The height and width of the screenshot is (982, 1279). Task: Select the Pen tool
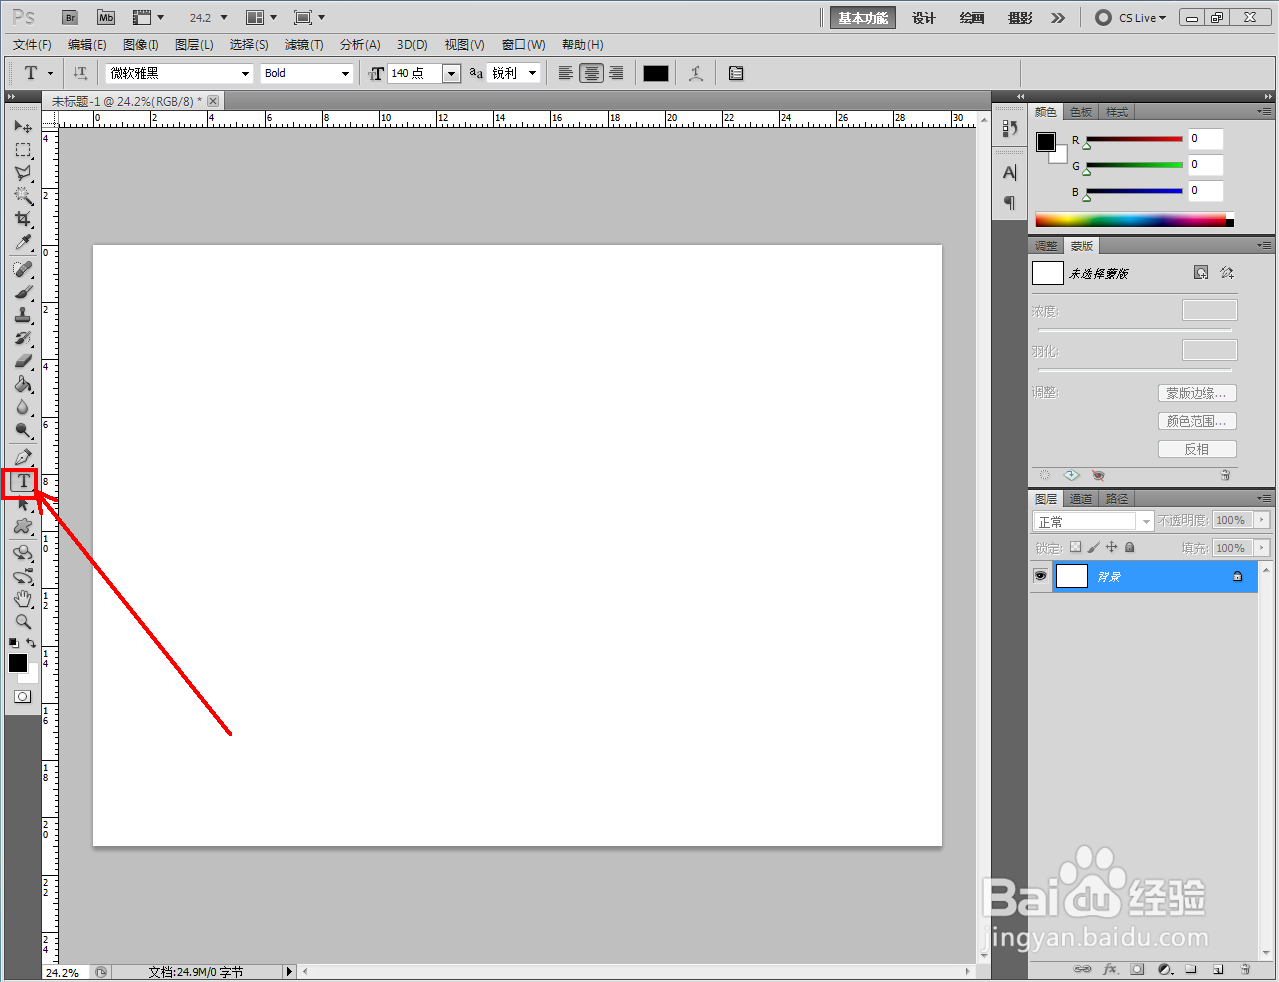click(x=23, y=458)
